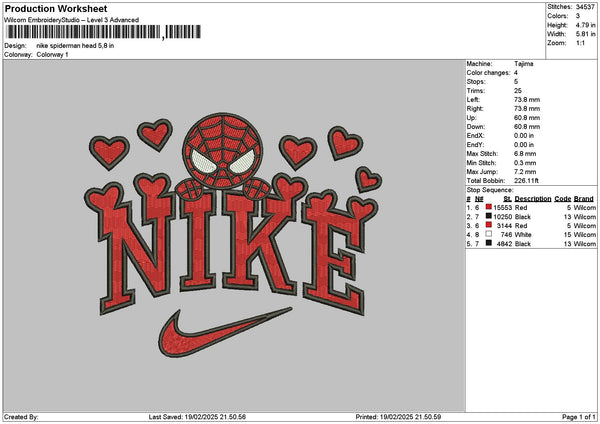Screen dimensions: 600x424
Task: Click the red swatch in stop row 1
Action: pos(489,207)
